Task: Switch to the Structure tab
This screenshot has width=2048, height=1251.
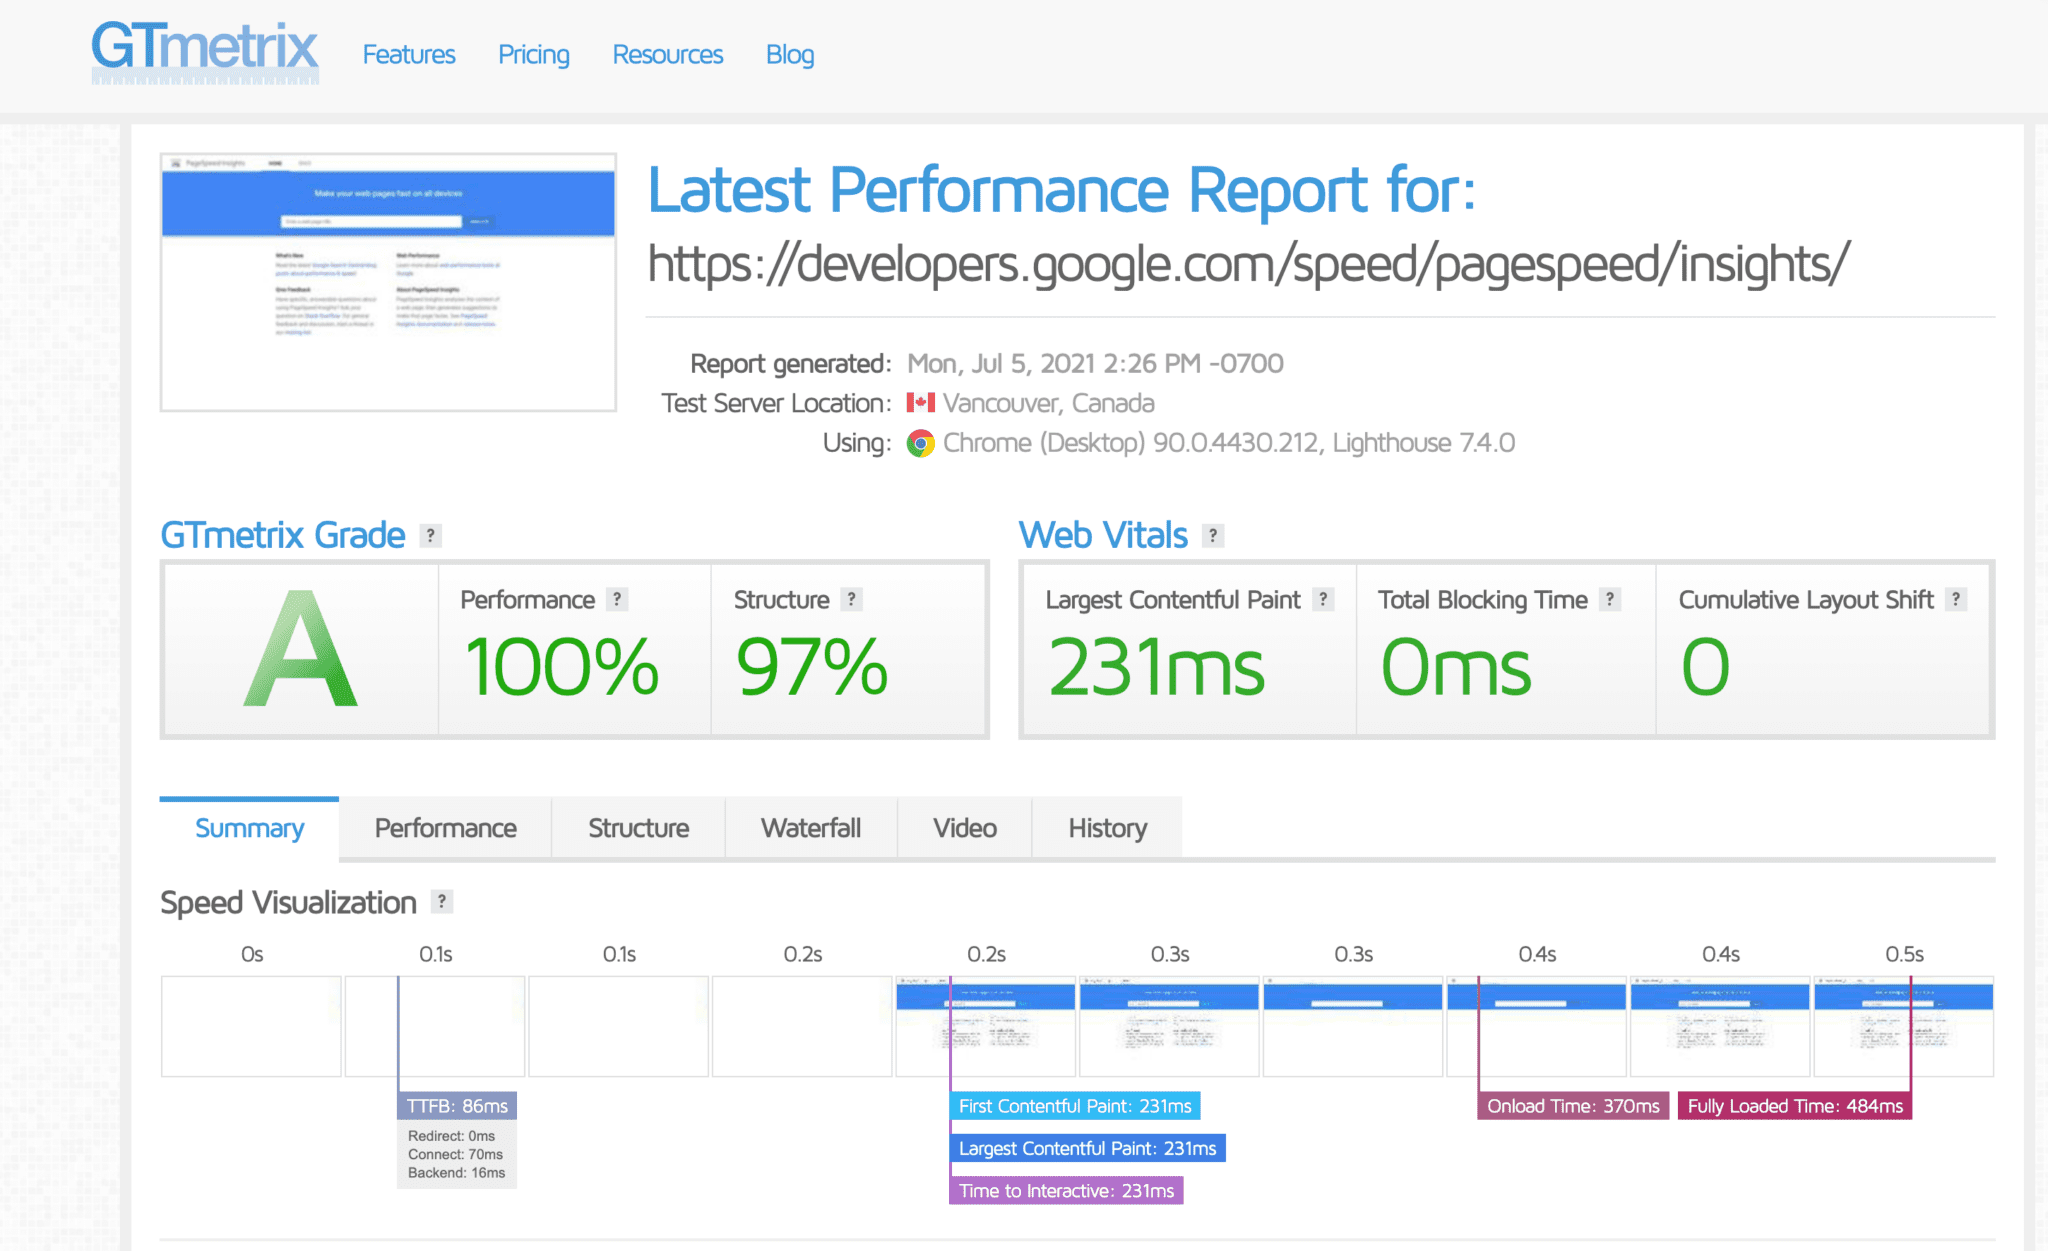Action: (x=638, y=828)
